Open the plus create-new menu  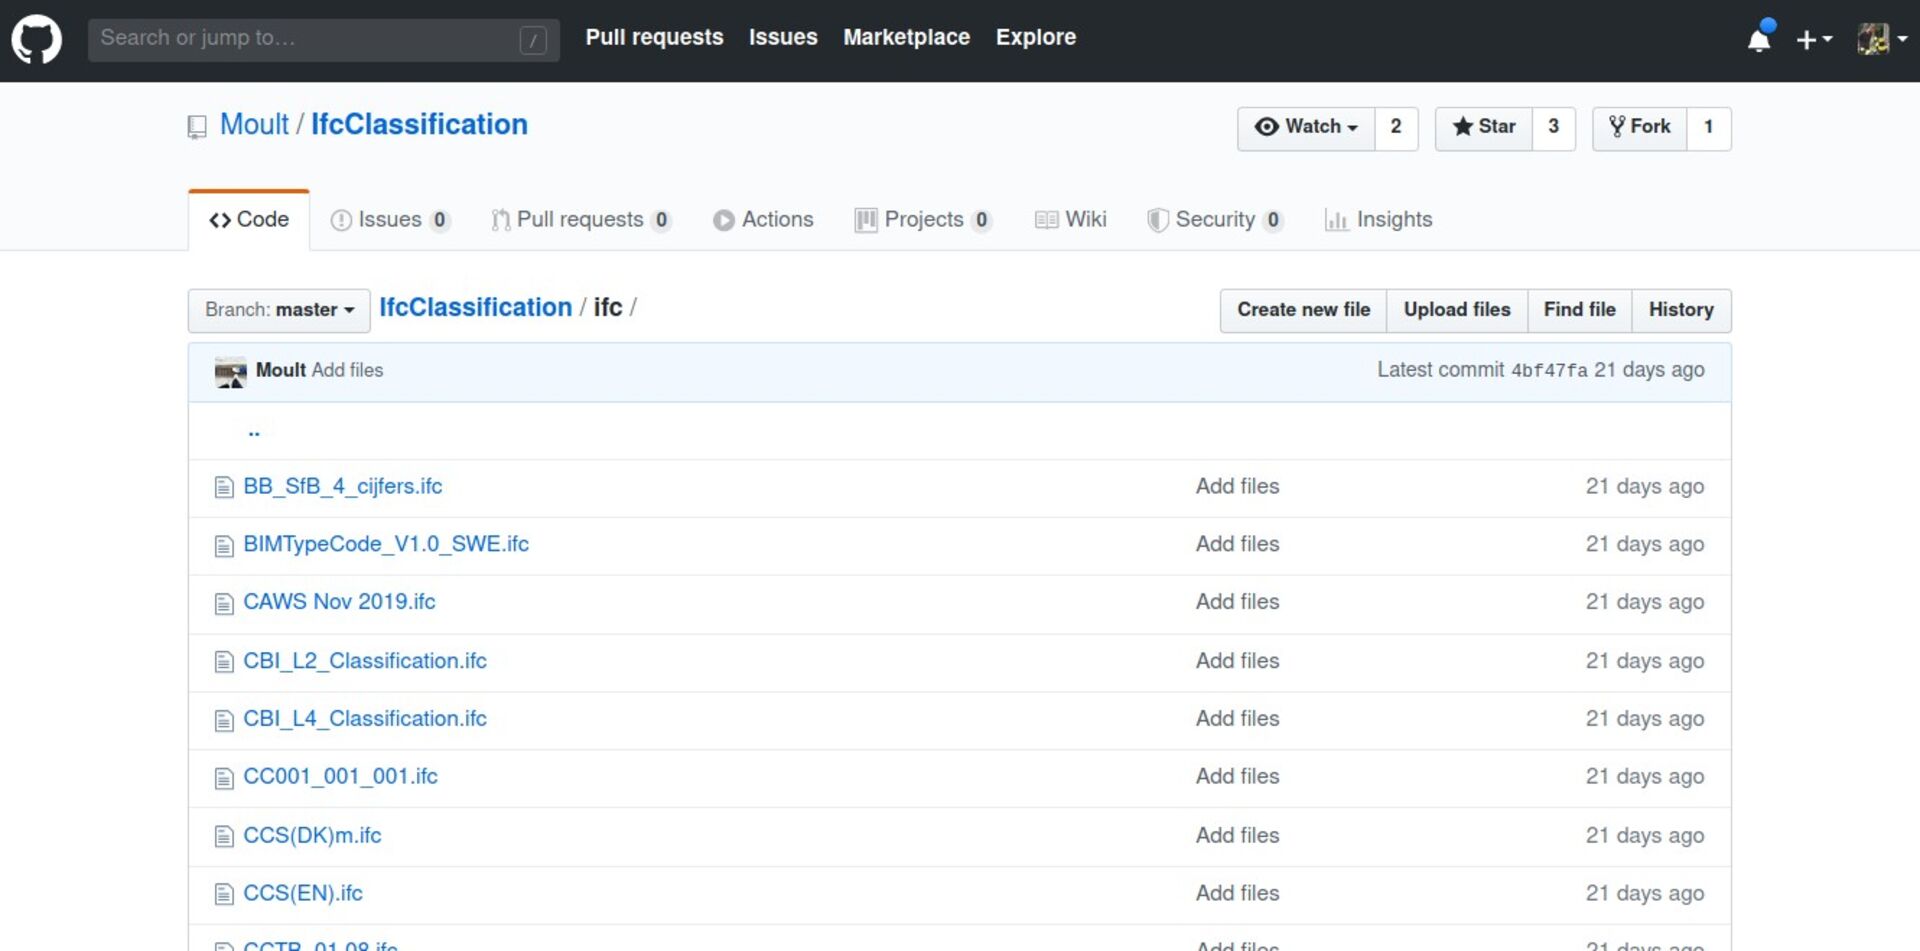[x=1814, y=40]
